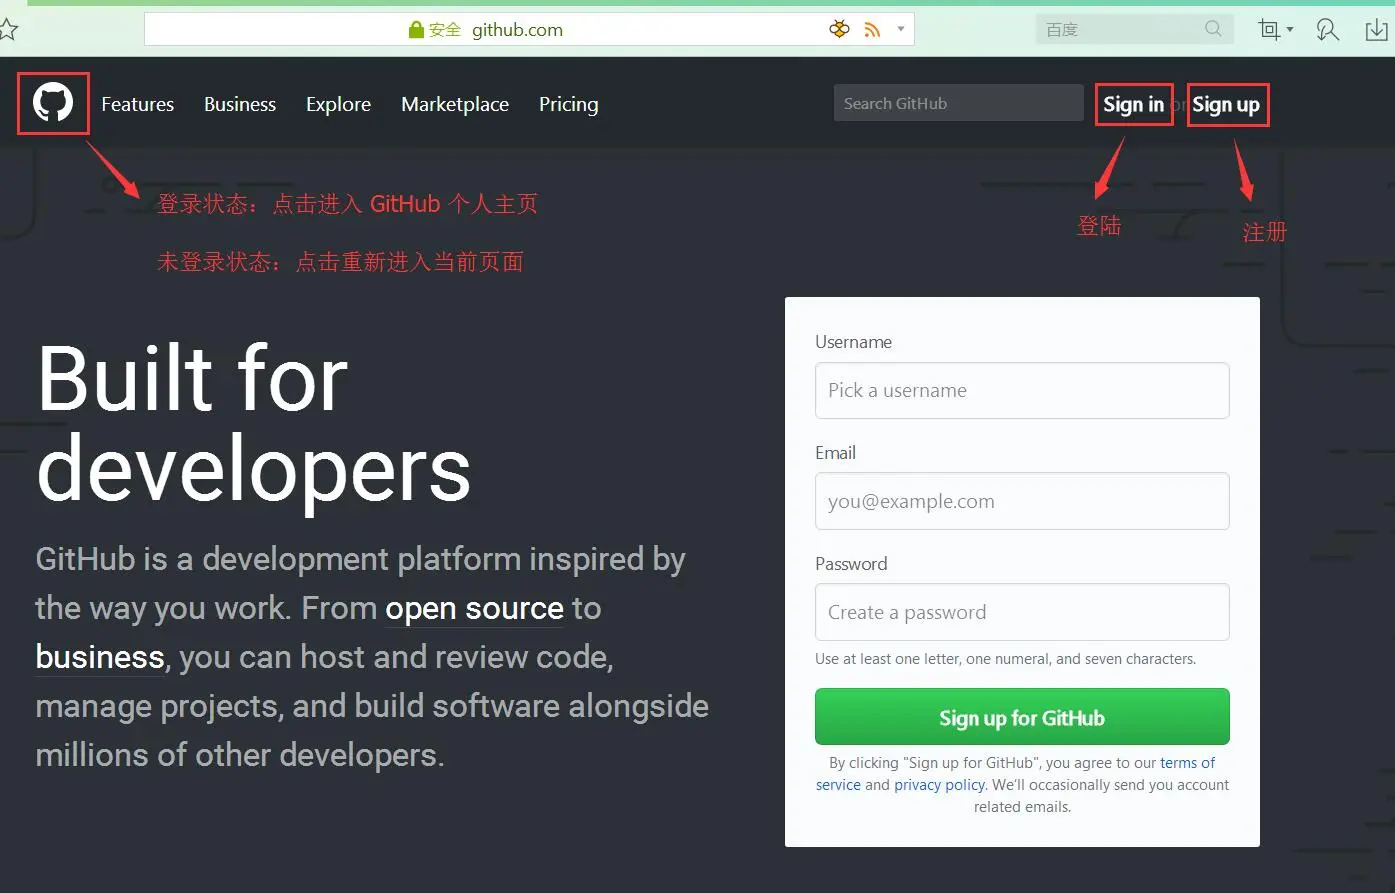Follow the business link in description
The width and height of the screenshot is (1395, 893).
click(x=100, y=657)
